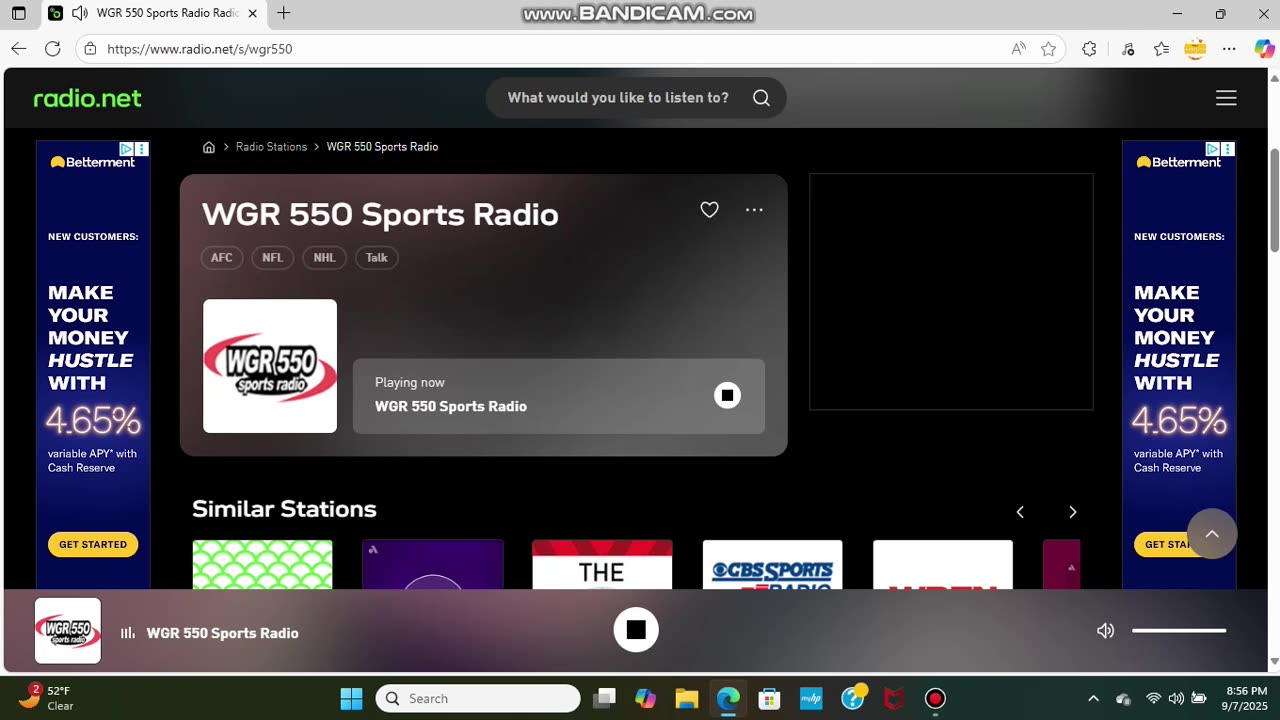Image resolution: width=1280 pixels, height=720 pixels.
Task: Close the WGR 550 Sports Radio tab
Action: [x=252, y=14]
